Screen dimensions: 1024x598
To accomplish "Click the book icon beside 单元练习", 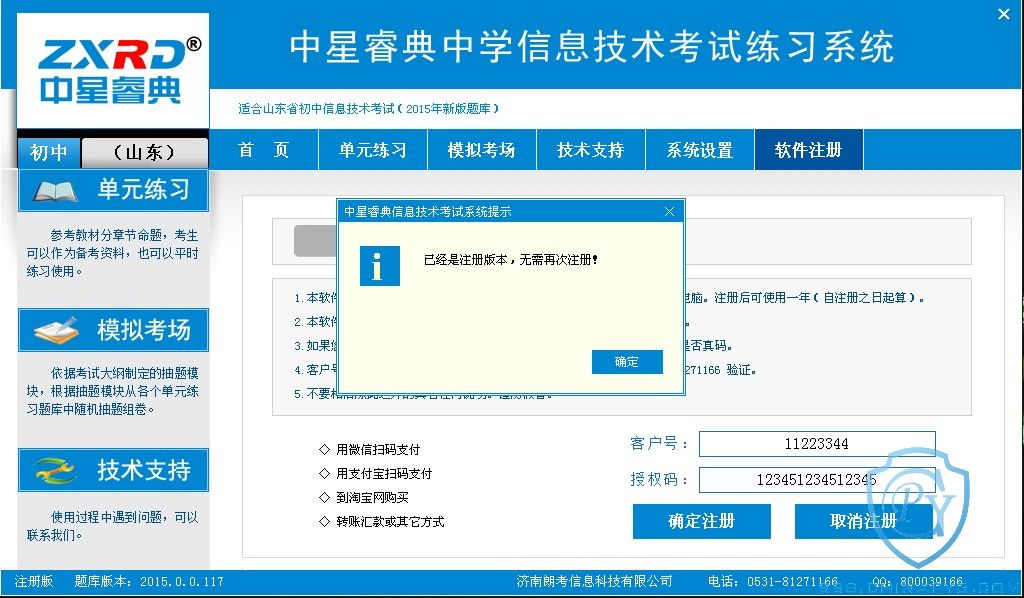I will tap(55, 190).
